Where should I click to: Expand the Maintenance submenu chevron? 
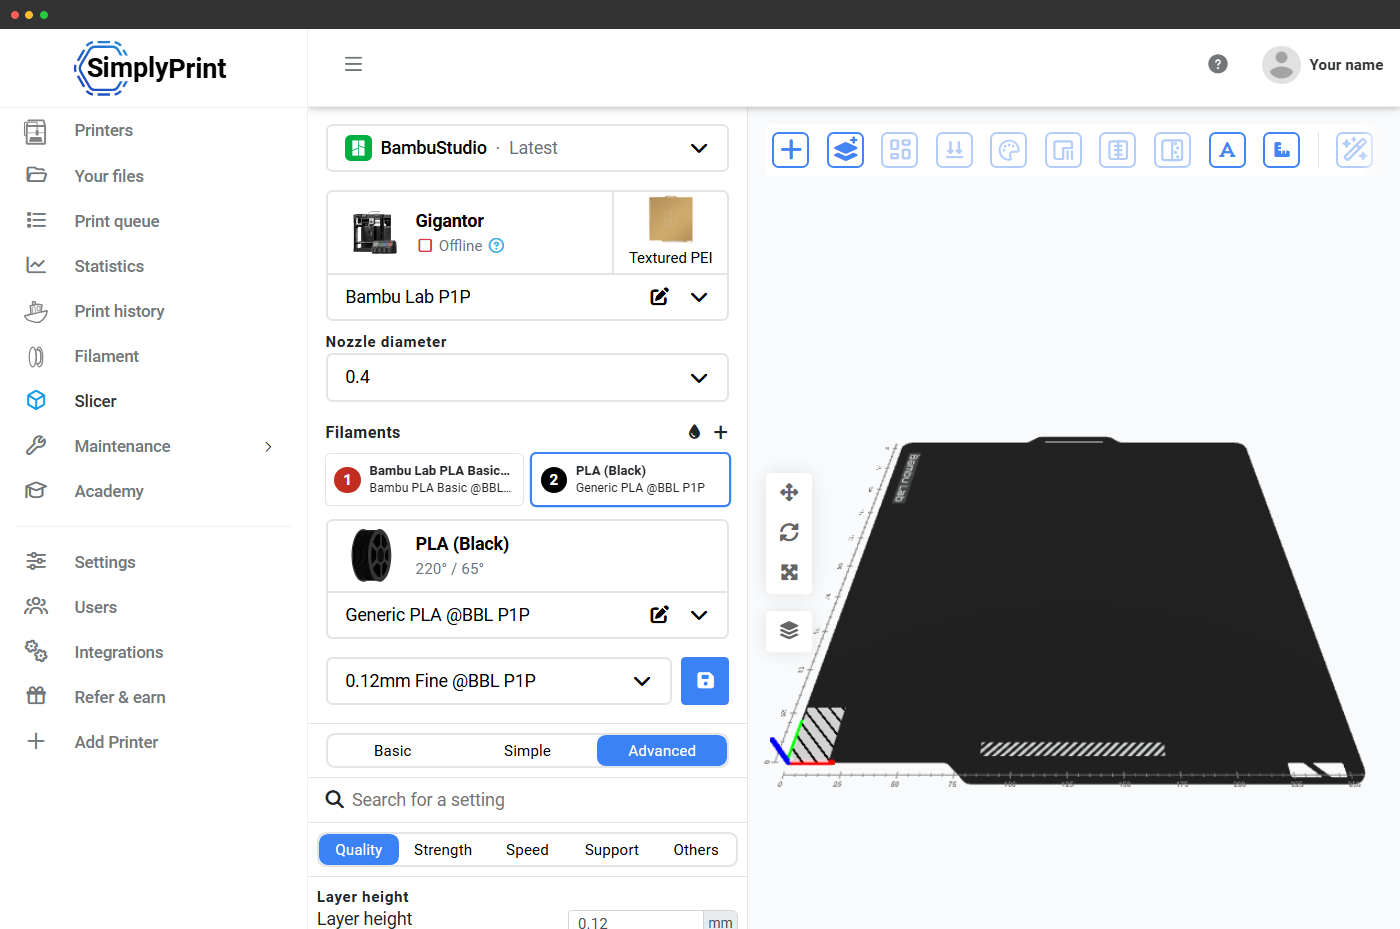[x=268, y=447]
